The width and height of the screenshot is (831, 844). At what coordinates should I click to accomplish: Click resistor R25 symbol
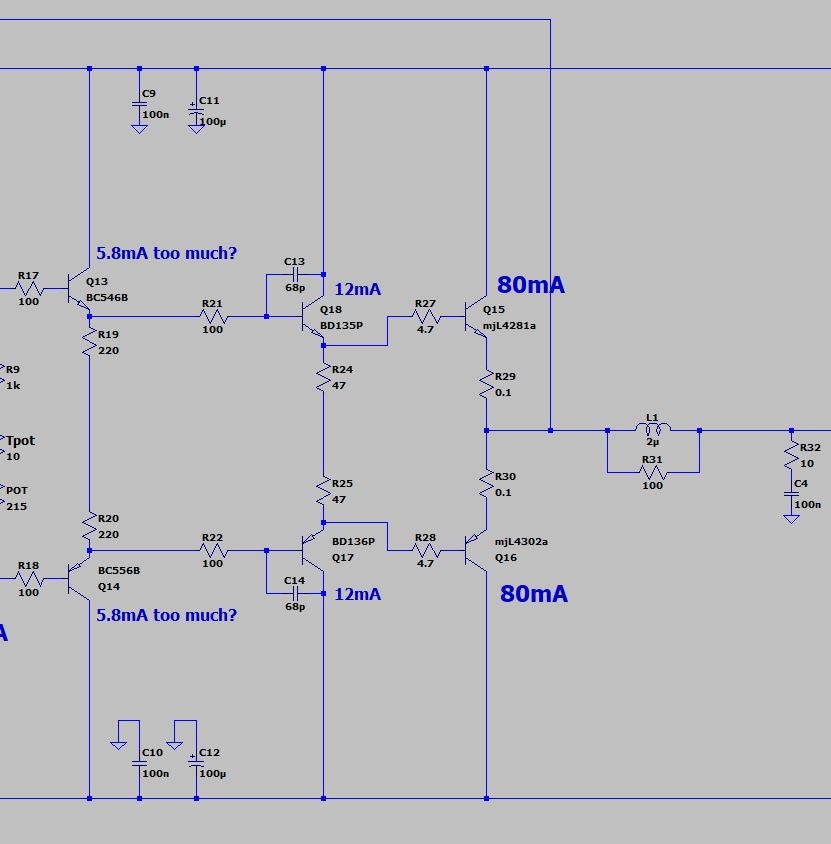pyautogui.click(x=323, y=491)
